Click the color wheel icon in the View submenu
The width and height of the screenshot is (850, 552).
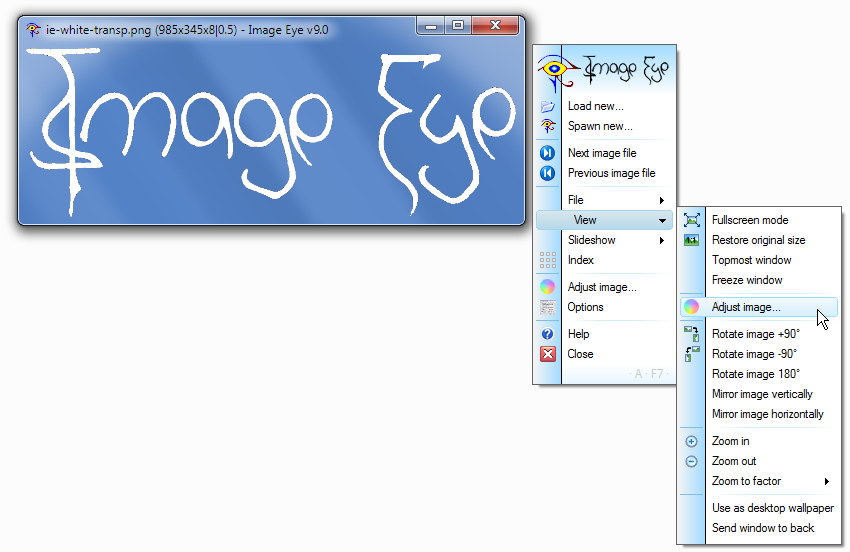tap(692, 307)
